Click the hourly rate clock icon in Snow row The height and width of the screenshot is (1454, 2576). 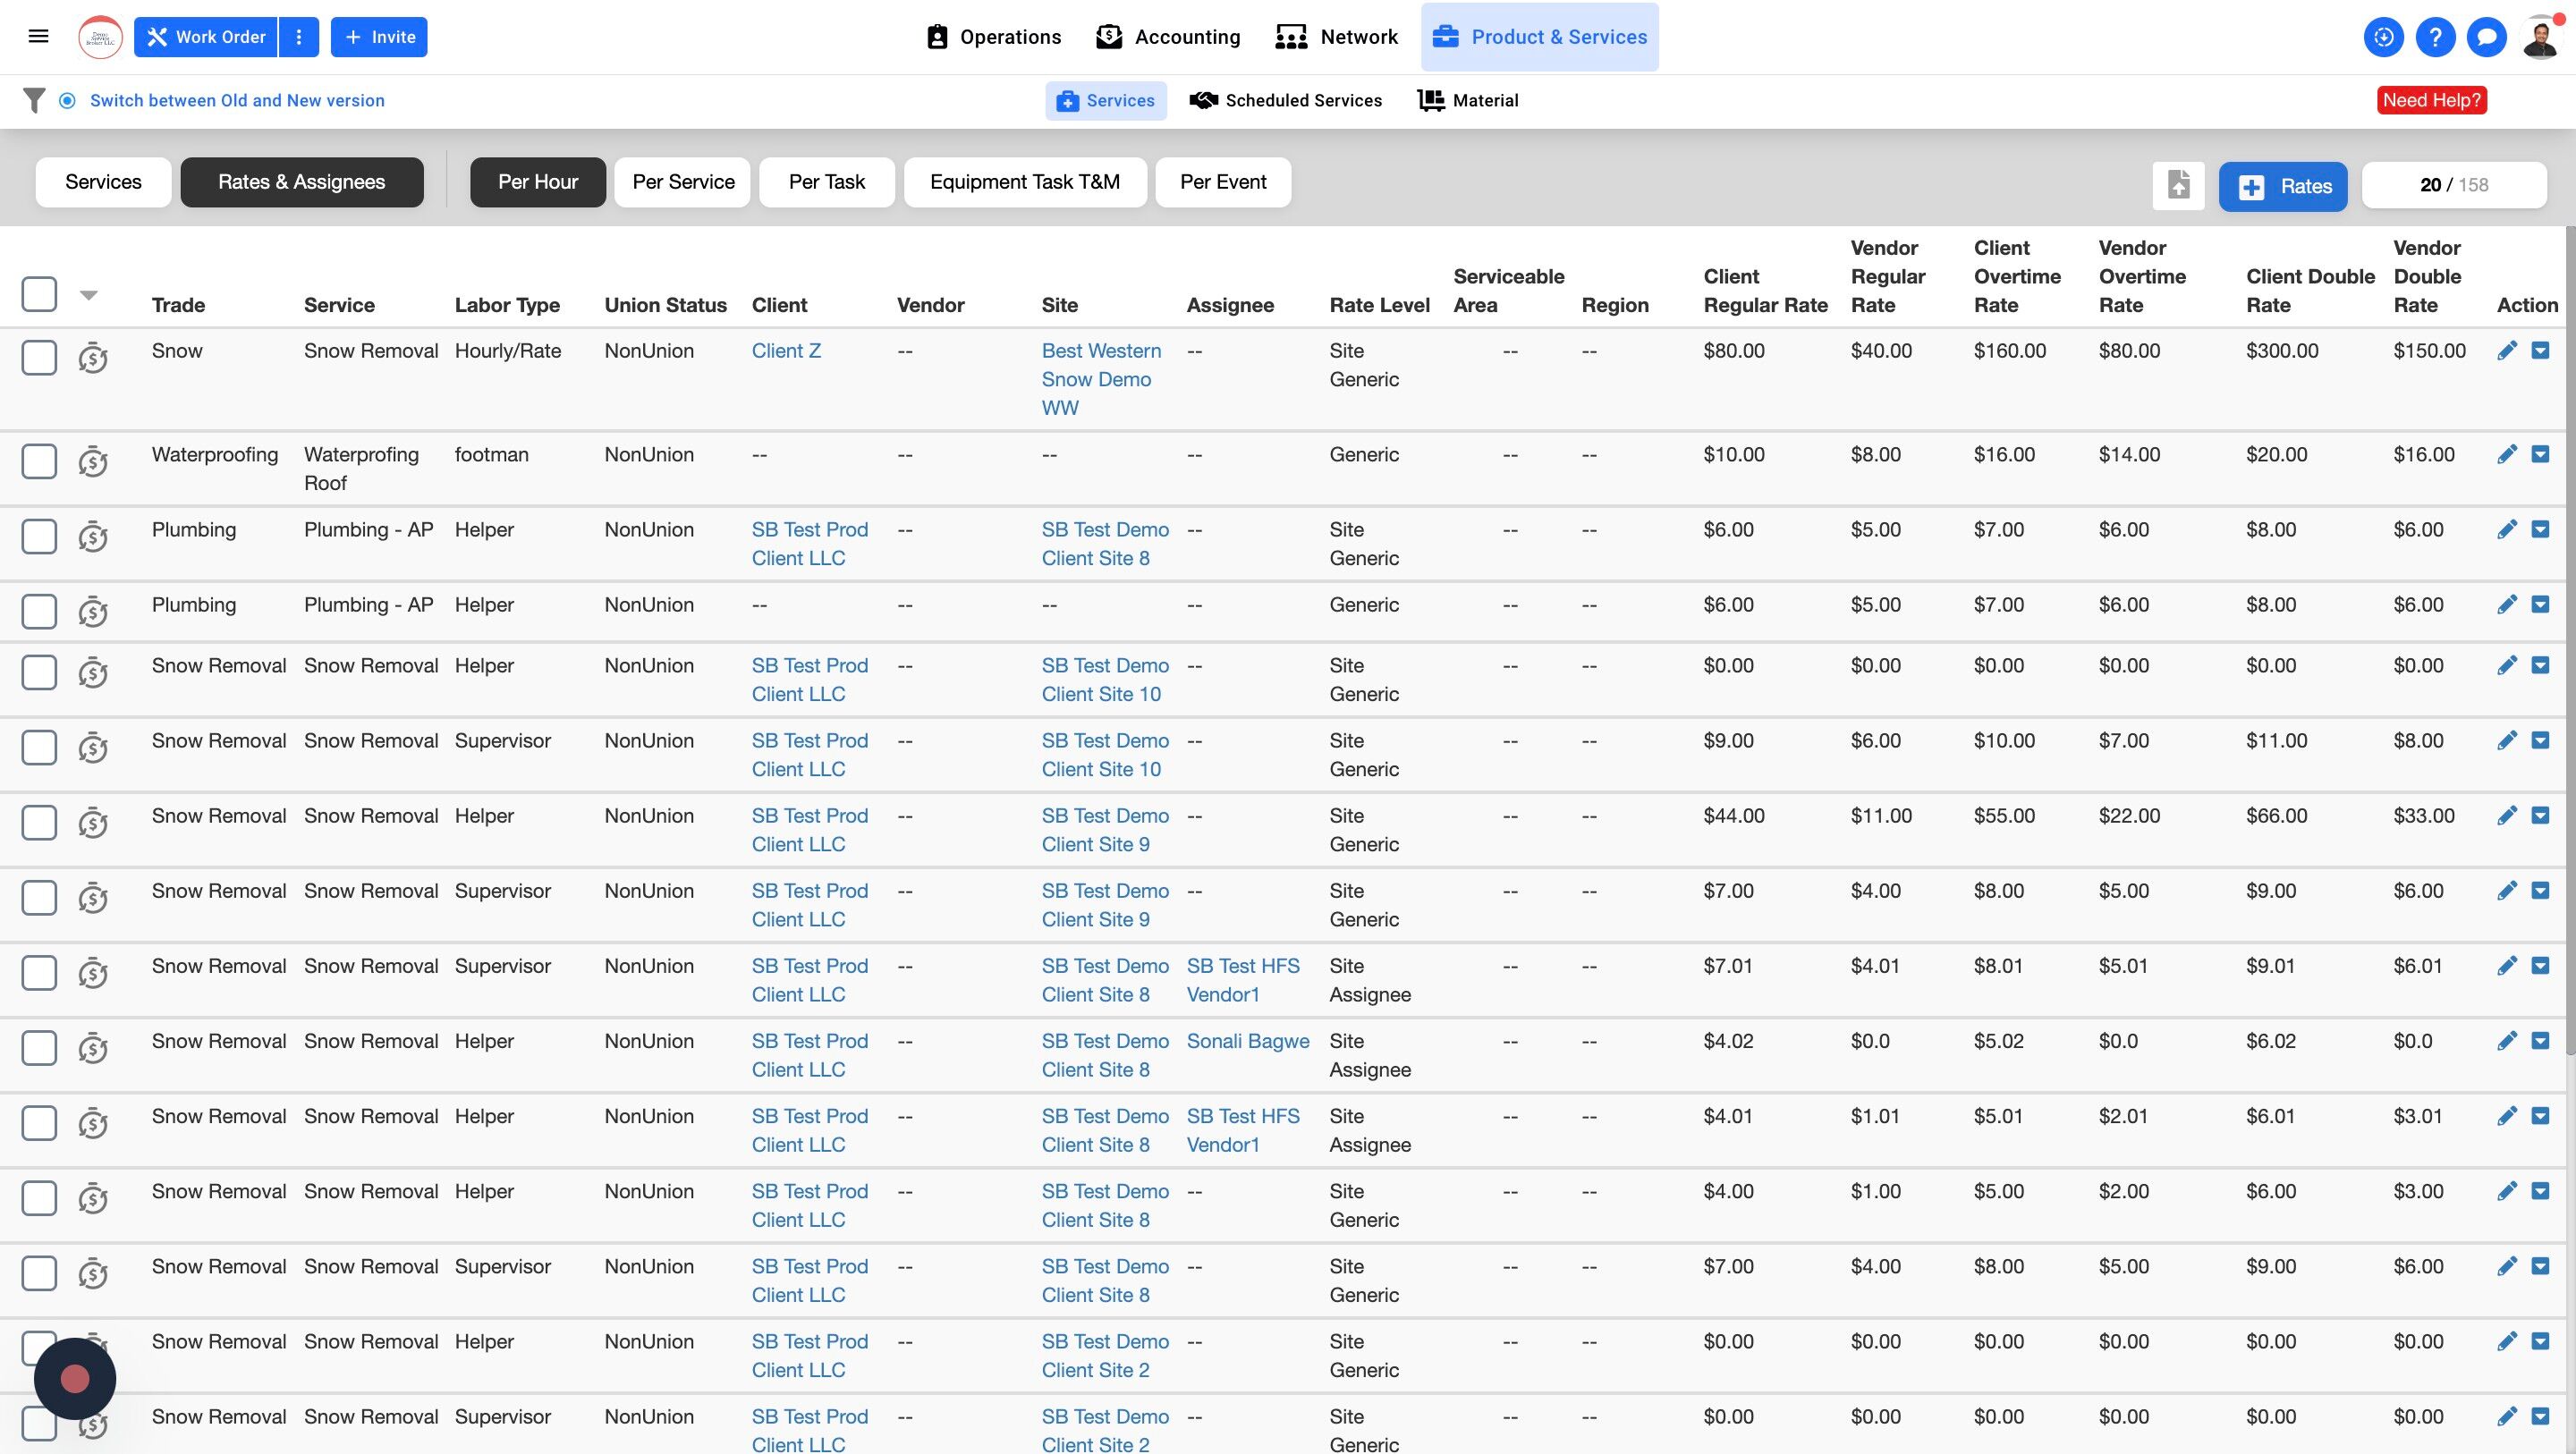(93, 357)
